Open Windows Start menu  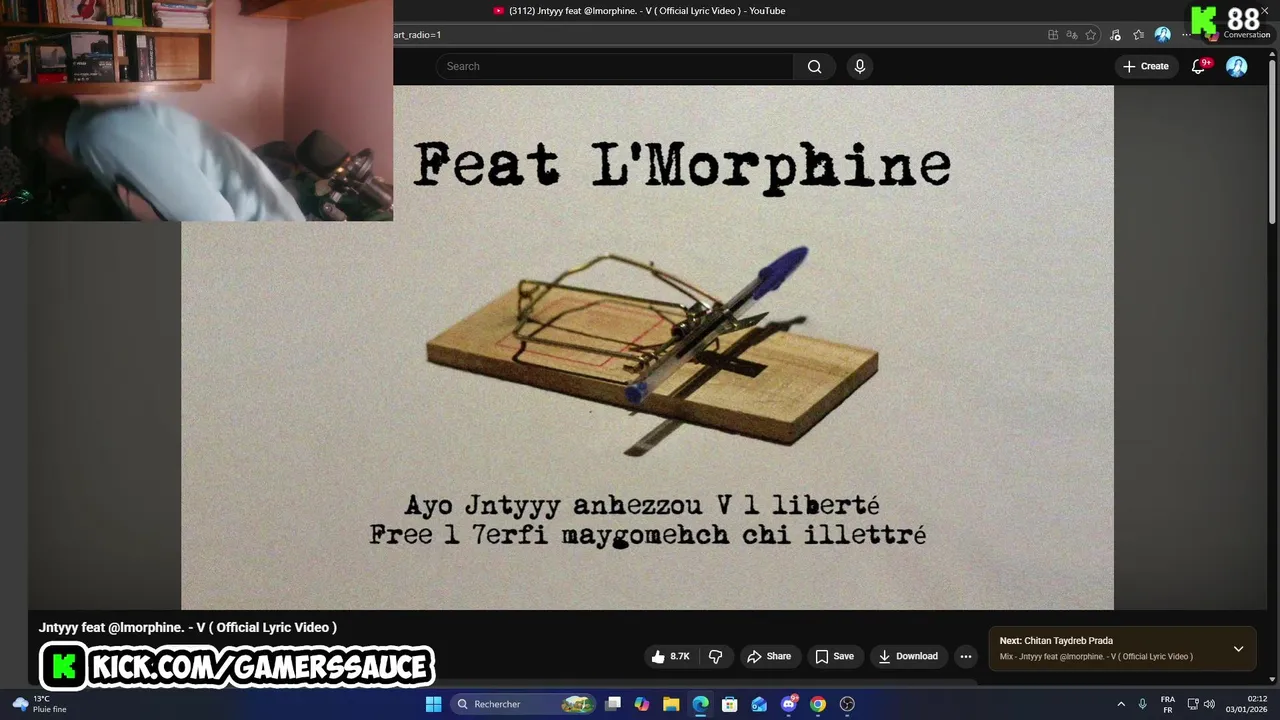click(x=433, y=704)
